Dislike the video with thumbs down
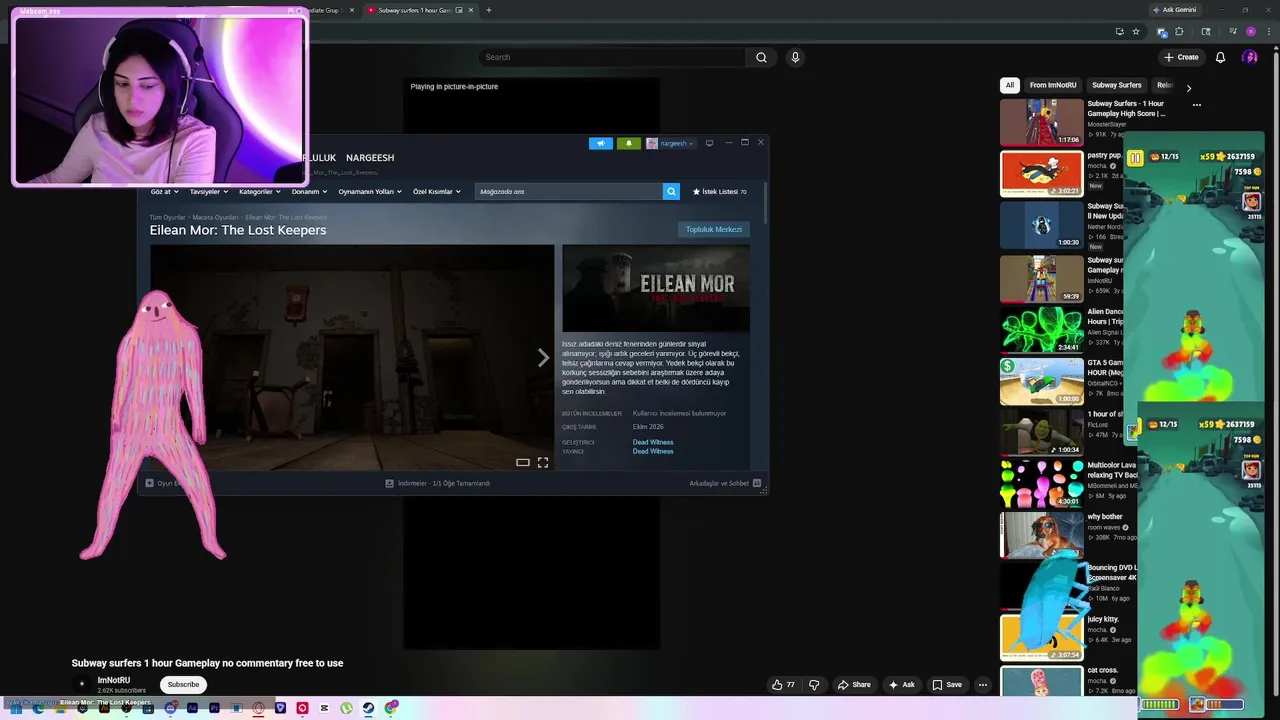The image size is (1280, 720). point(814,685)
